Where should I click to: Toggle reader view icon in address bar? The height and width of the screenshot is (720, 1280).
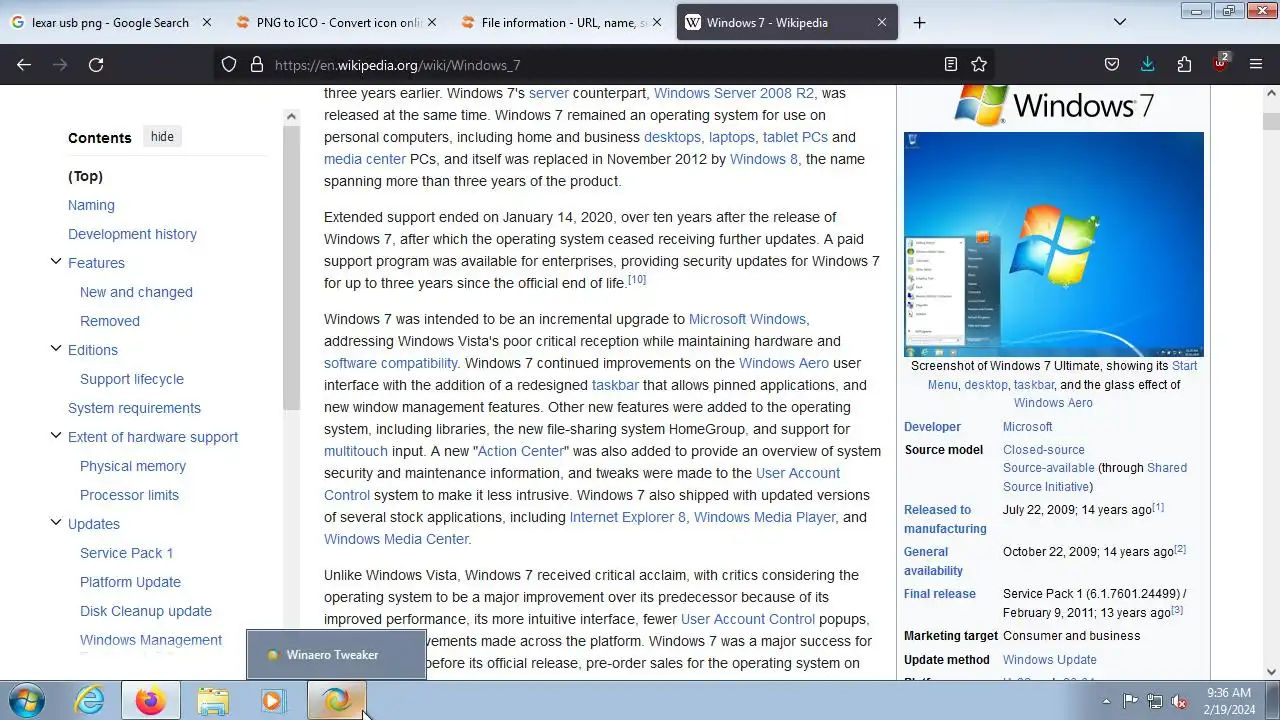click(x=951, y=64)
